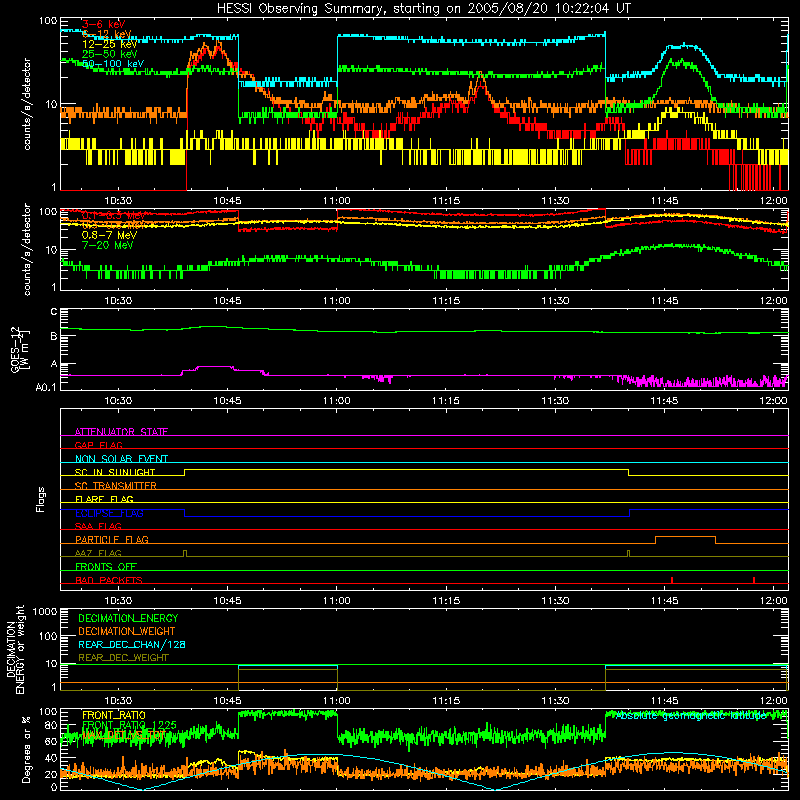Click the REAR_DEC_WEIGHT legend entry
The image size is (800, 800).
coord(123,658)
